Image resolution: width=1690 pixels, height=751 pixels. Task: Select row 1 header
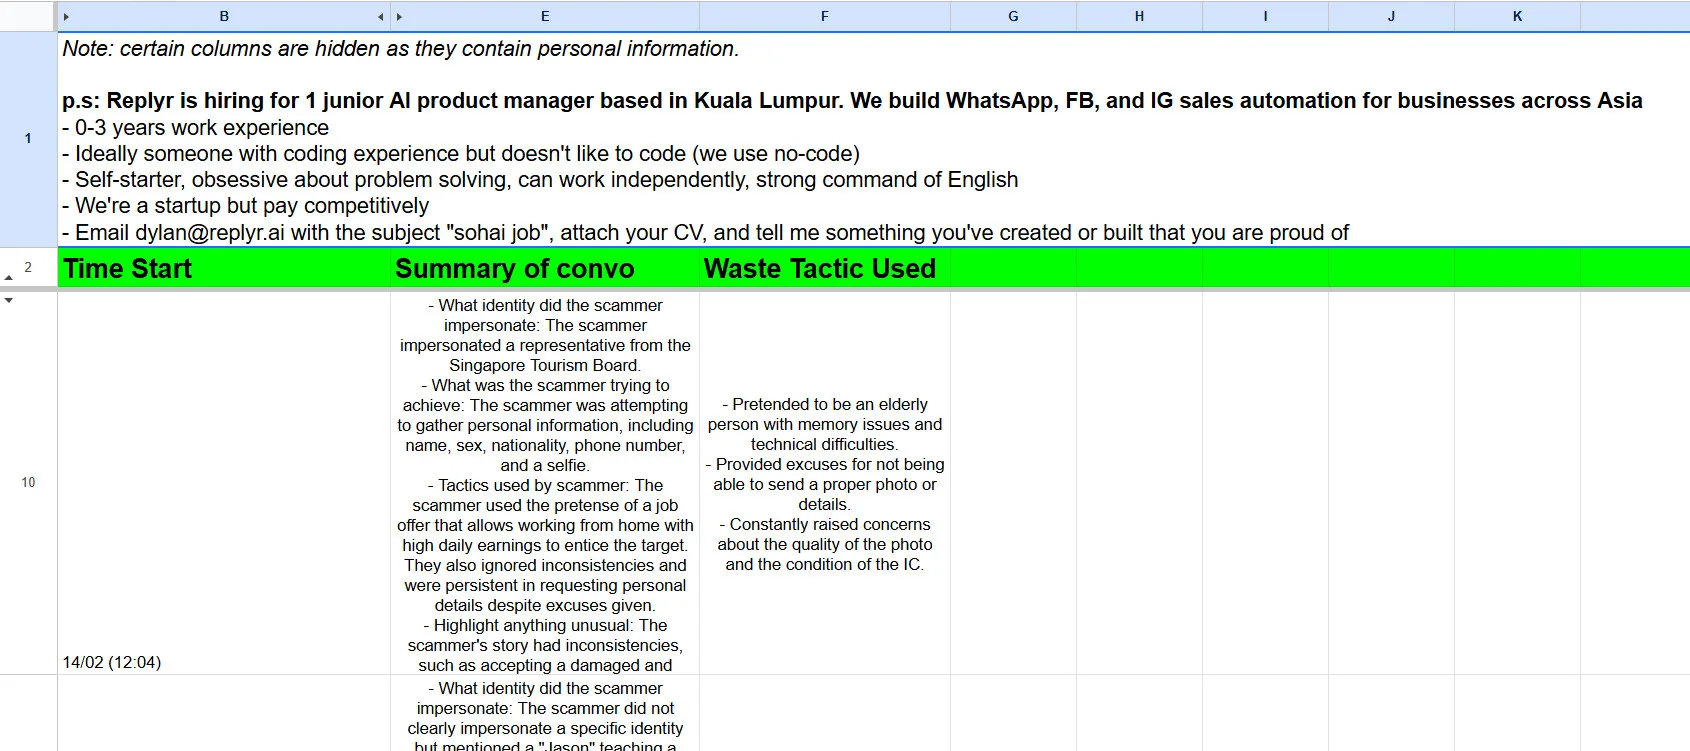tap(28, 139)
